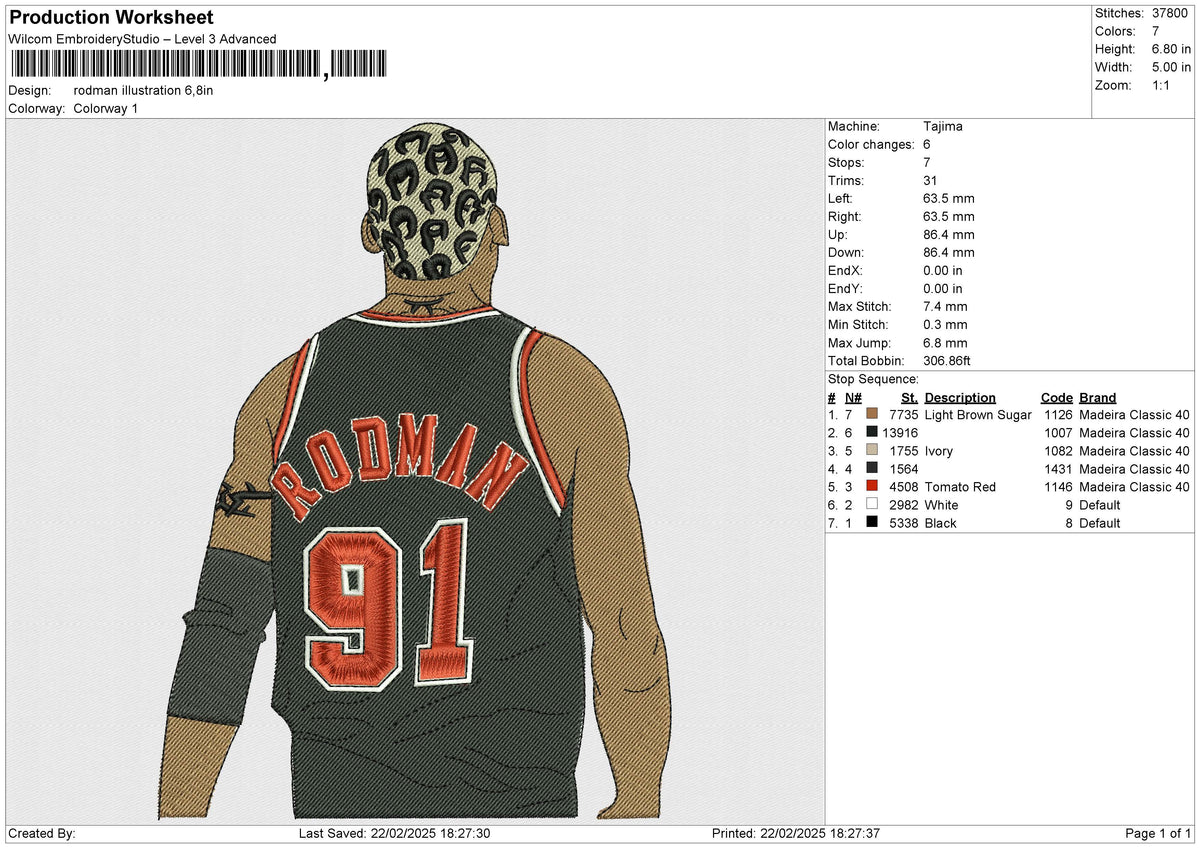The image size is (1200, 848).
Task: Click the stitch count 7735
Action: pyautogui.click(x=903, y=415)
